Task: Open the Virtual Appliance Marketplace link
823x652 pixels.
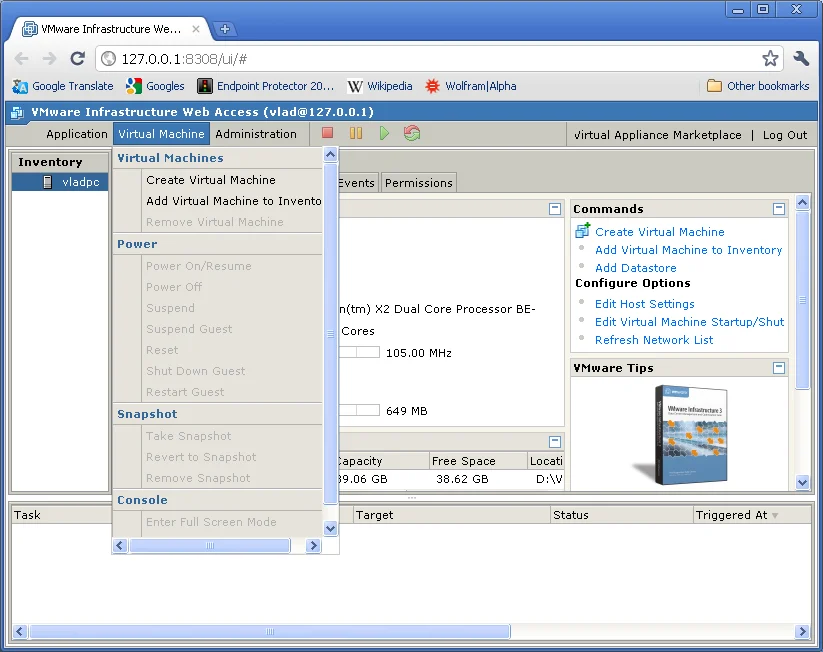Action: pos(658,135)
